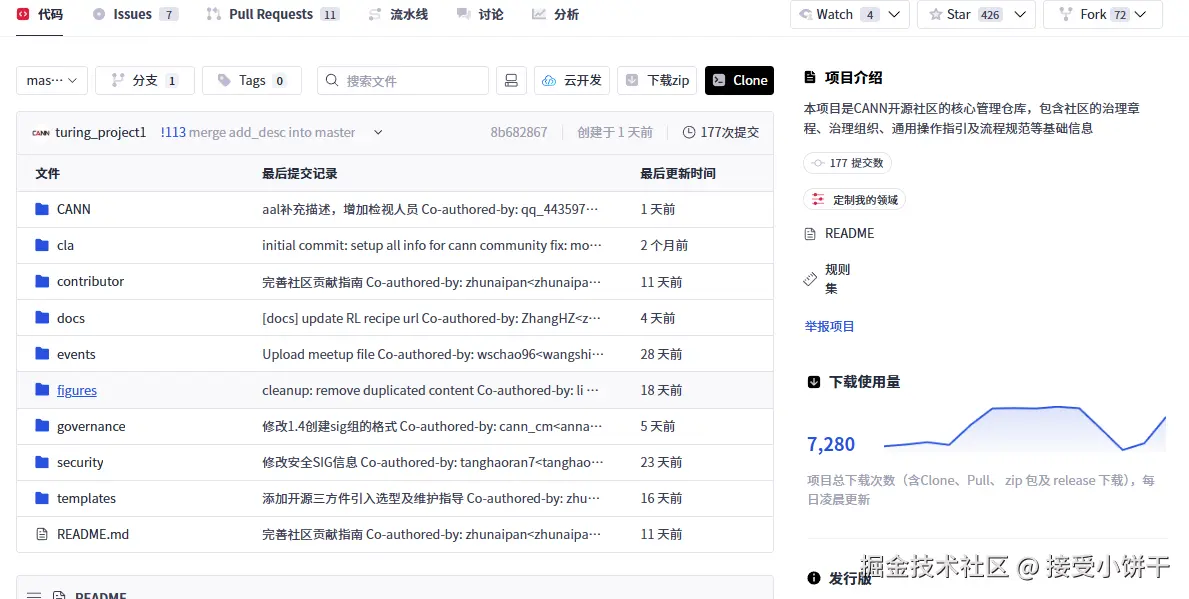Open the 分析 tab
Viewport: 1189px width, 599px height.
click(555, 14)
